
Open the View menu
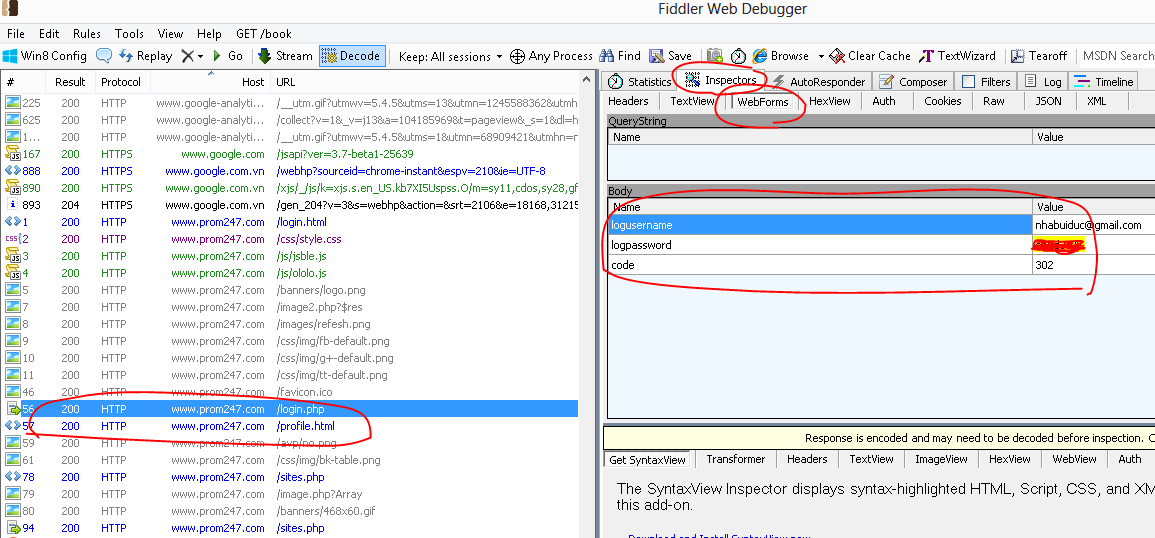click(x=170, y=34)
